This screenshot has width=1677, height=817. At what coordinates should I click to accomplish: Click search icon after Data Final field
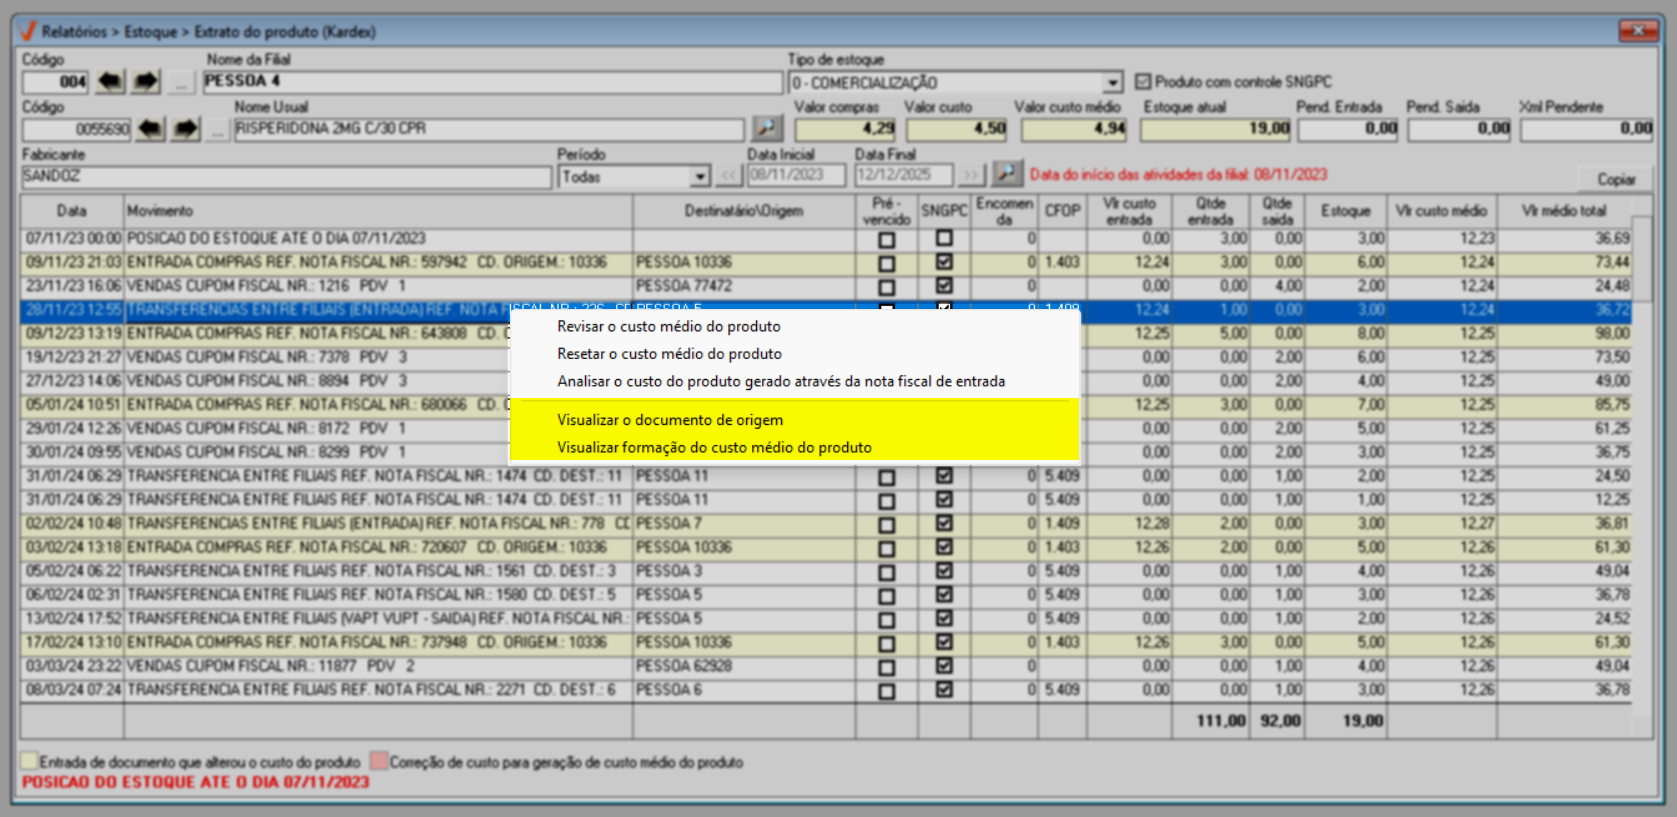pyautogui.click(x=1006, y=175)
